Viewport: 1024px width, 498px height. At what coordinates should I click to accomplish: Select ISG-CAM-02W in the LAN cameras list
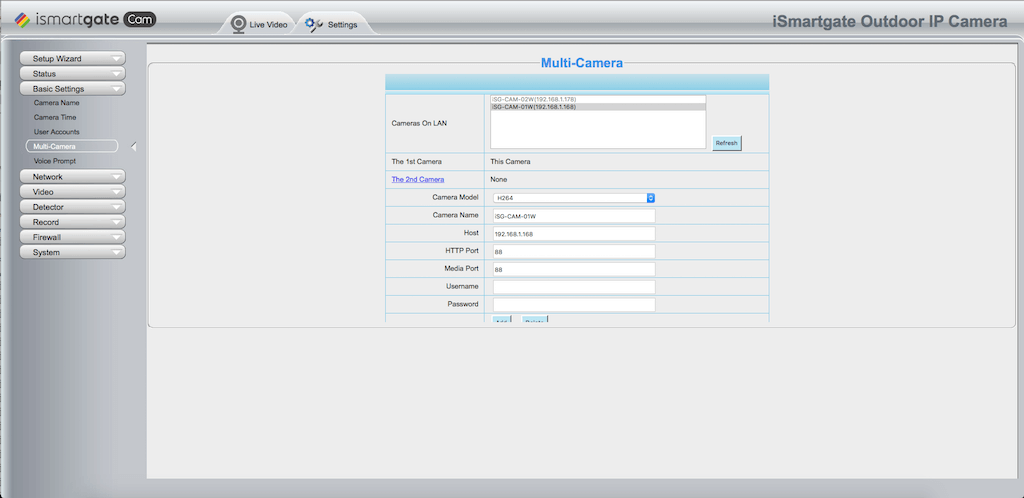[x=598, y=99]
